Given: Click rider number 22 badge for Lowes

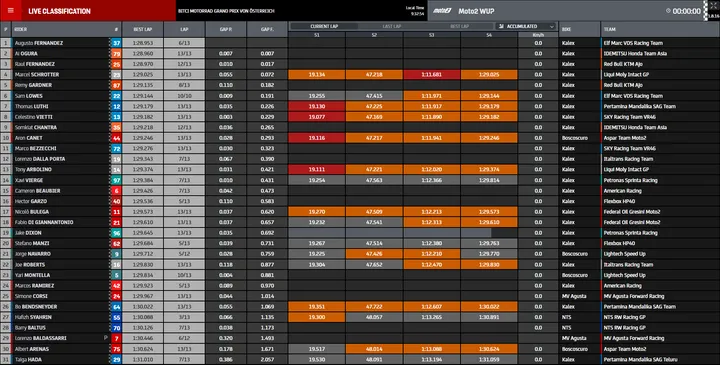Looking at the screenshot, I should click(x=116, y=96).
